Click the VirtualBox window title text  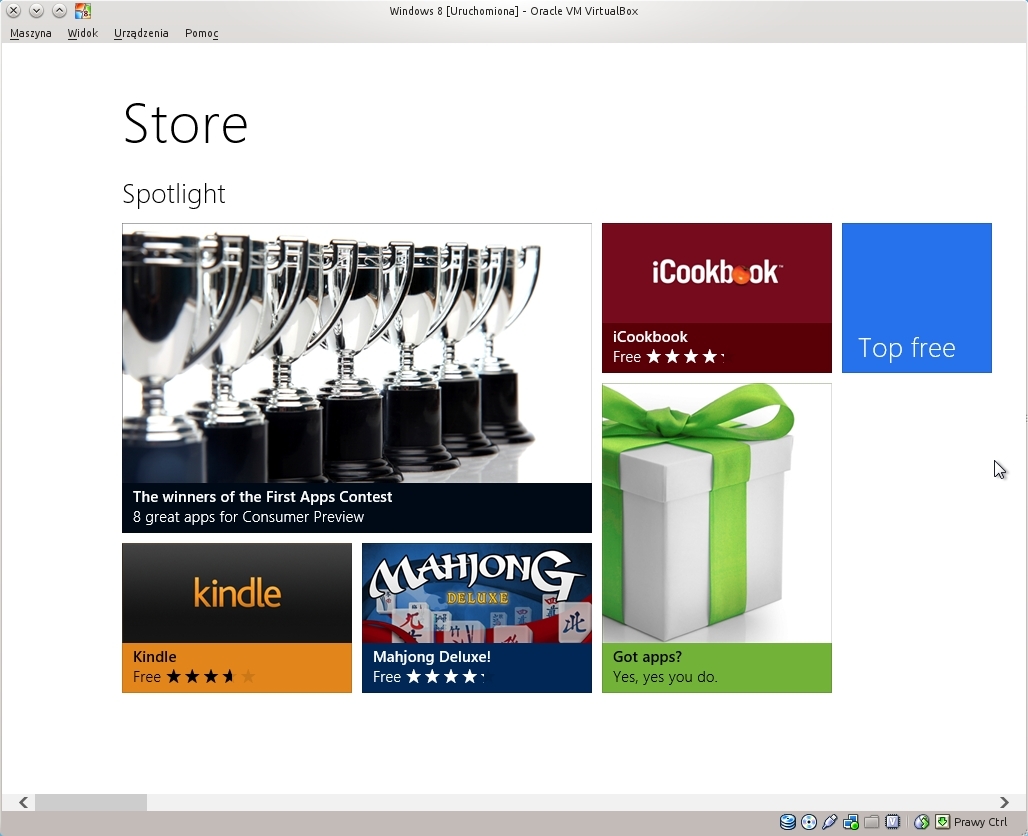click(513, 10)
